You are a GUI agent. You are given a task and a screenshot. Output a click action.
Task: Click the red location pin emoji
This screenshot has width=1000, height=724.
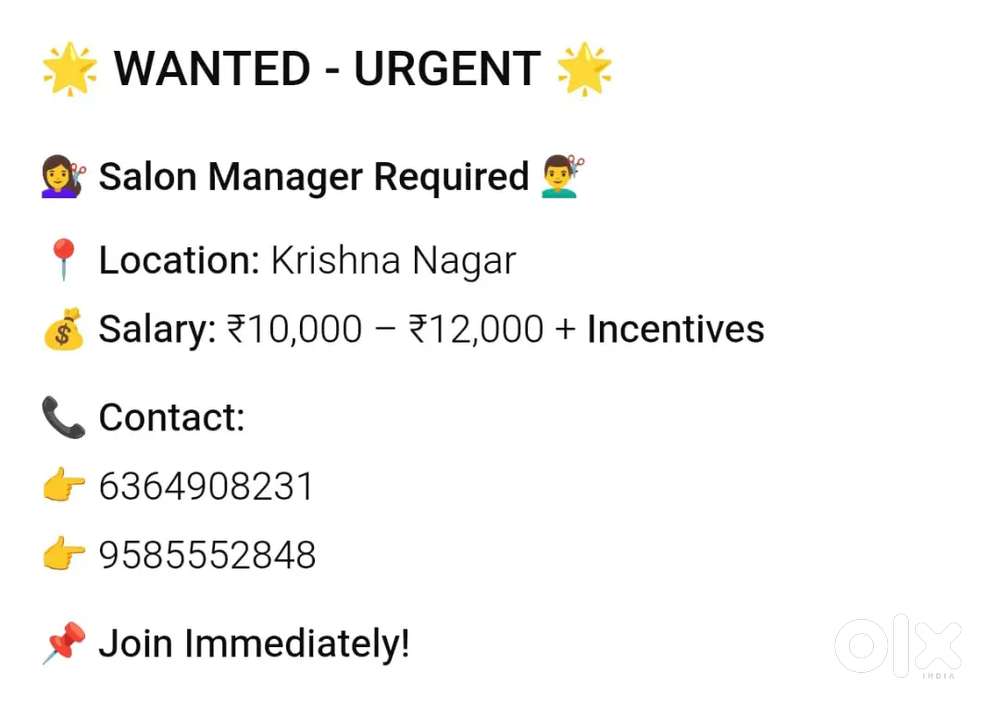63,262
